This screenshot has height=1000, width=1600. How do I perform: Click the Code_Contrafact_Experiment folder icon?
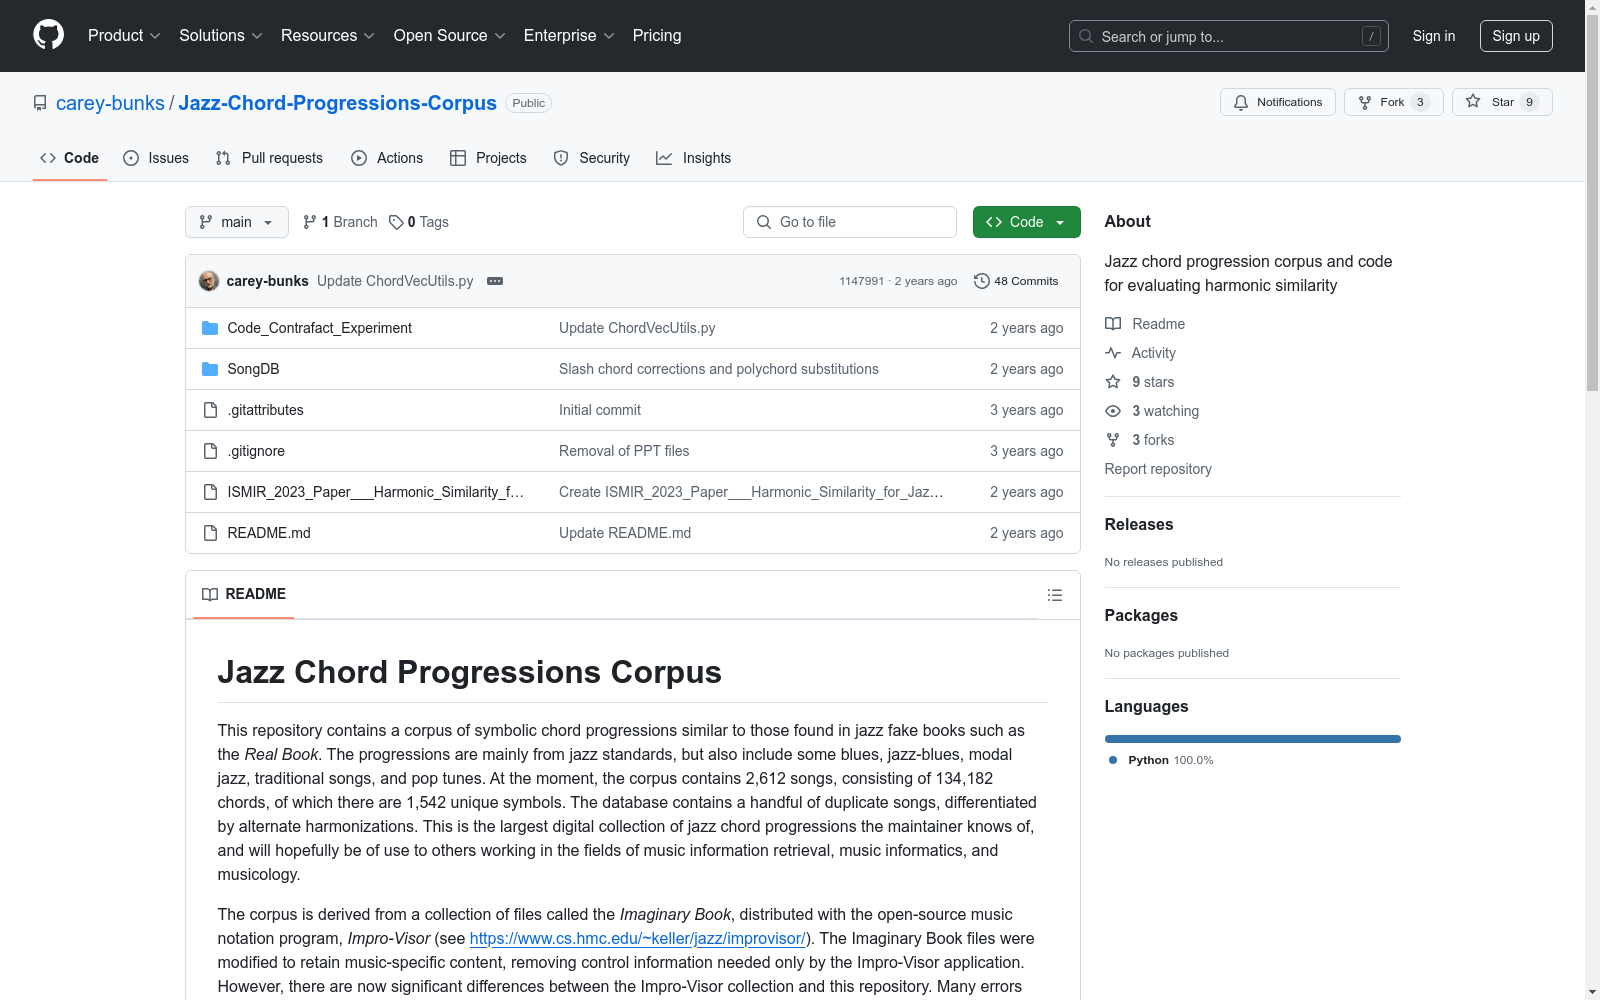210,328
